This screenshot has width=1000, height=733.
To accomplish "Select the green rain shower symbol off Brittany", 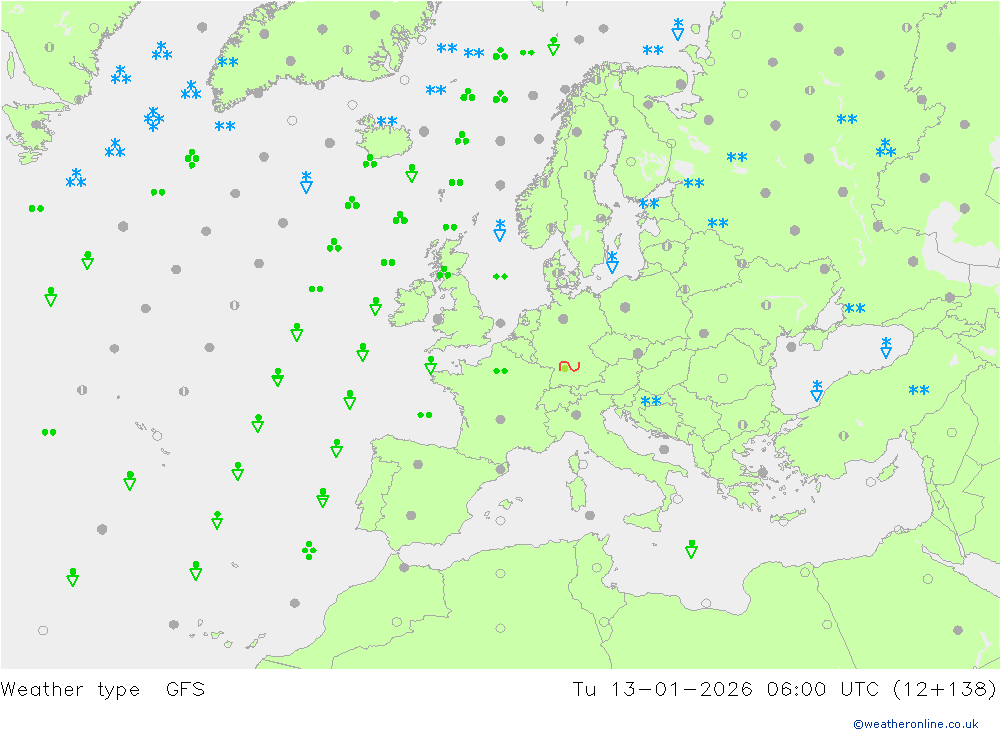I will tap(430, 365).
